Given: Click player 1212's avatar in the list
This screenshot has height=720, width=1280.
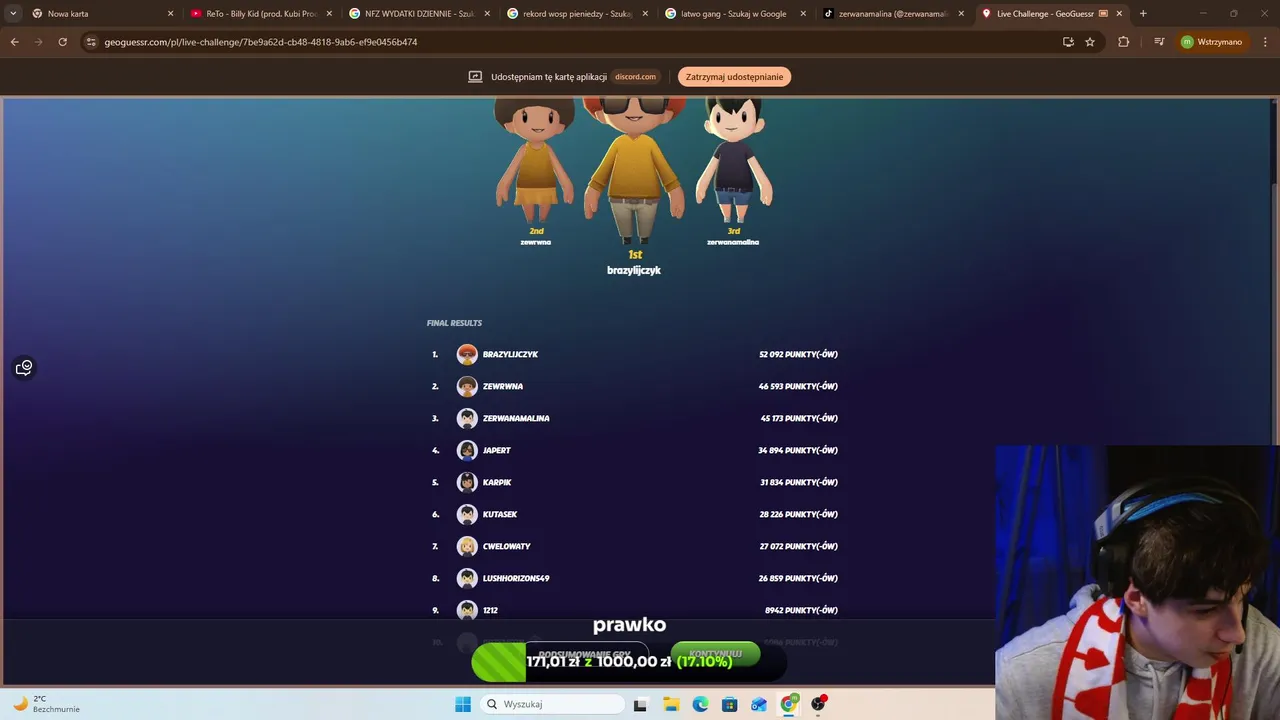Looking at the screenshot, I should pyautogui.click(x=467, y=610).
